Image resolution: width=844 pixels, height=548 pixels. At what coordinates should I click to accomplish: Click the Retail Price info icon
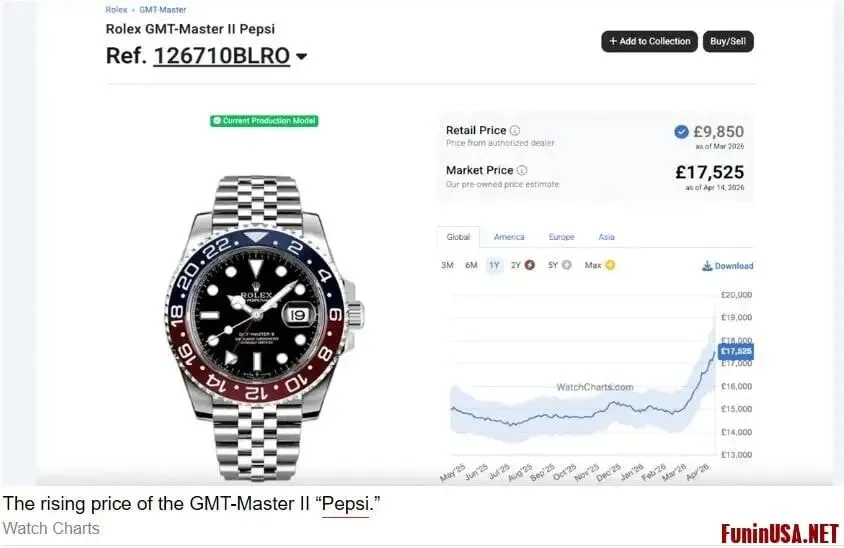[x=515, y=130]
